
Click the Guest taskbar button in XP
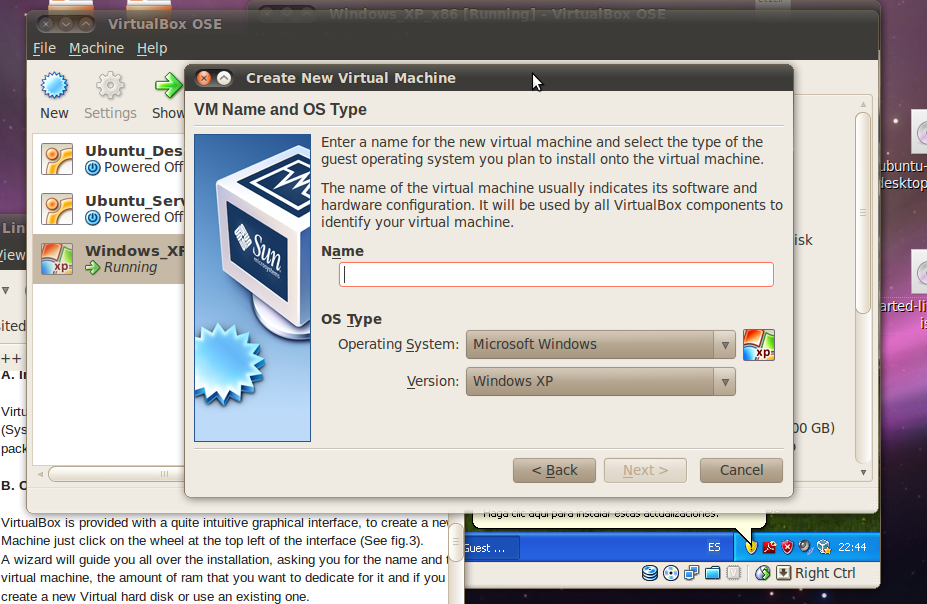pos(491,548)
